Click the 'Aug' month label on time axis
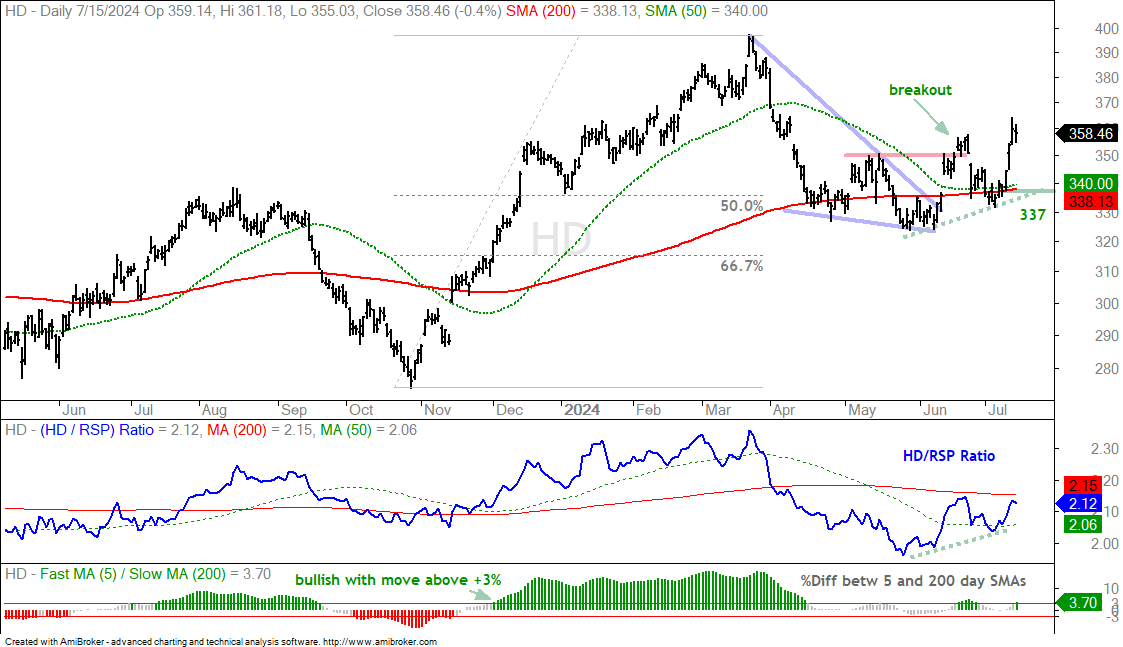The width and height of the screenshot is (1123, 647). [x=214, y=410]
